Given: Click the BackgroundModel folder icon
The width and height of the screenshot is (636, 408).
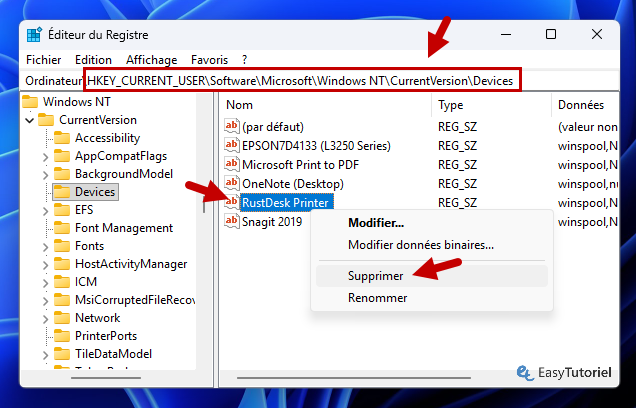Looking at the screenshot, I should point(62,174).
